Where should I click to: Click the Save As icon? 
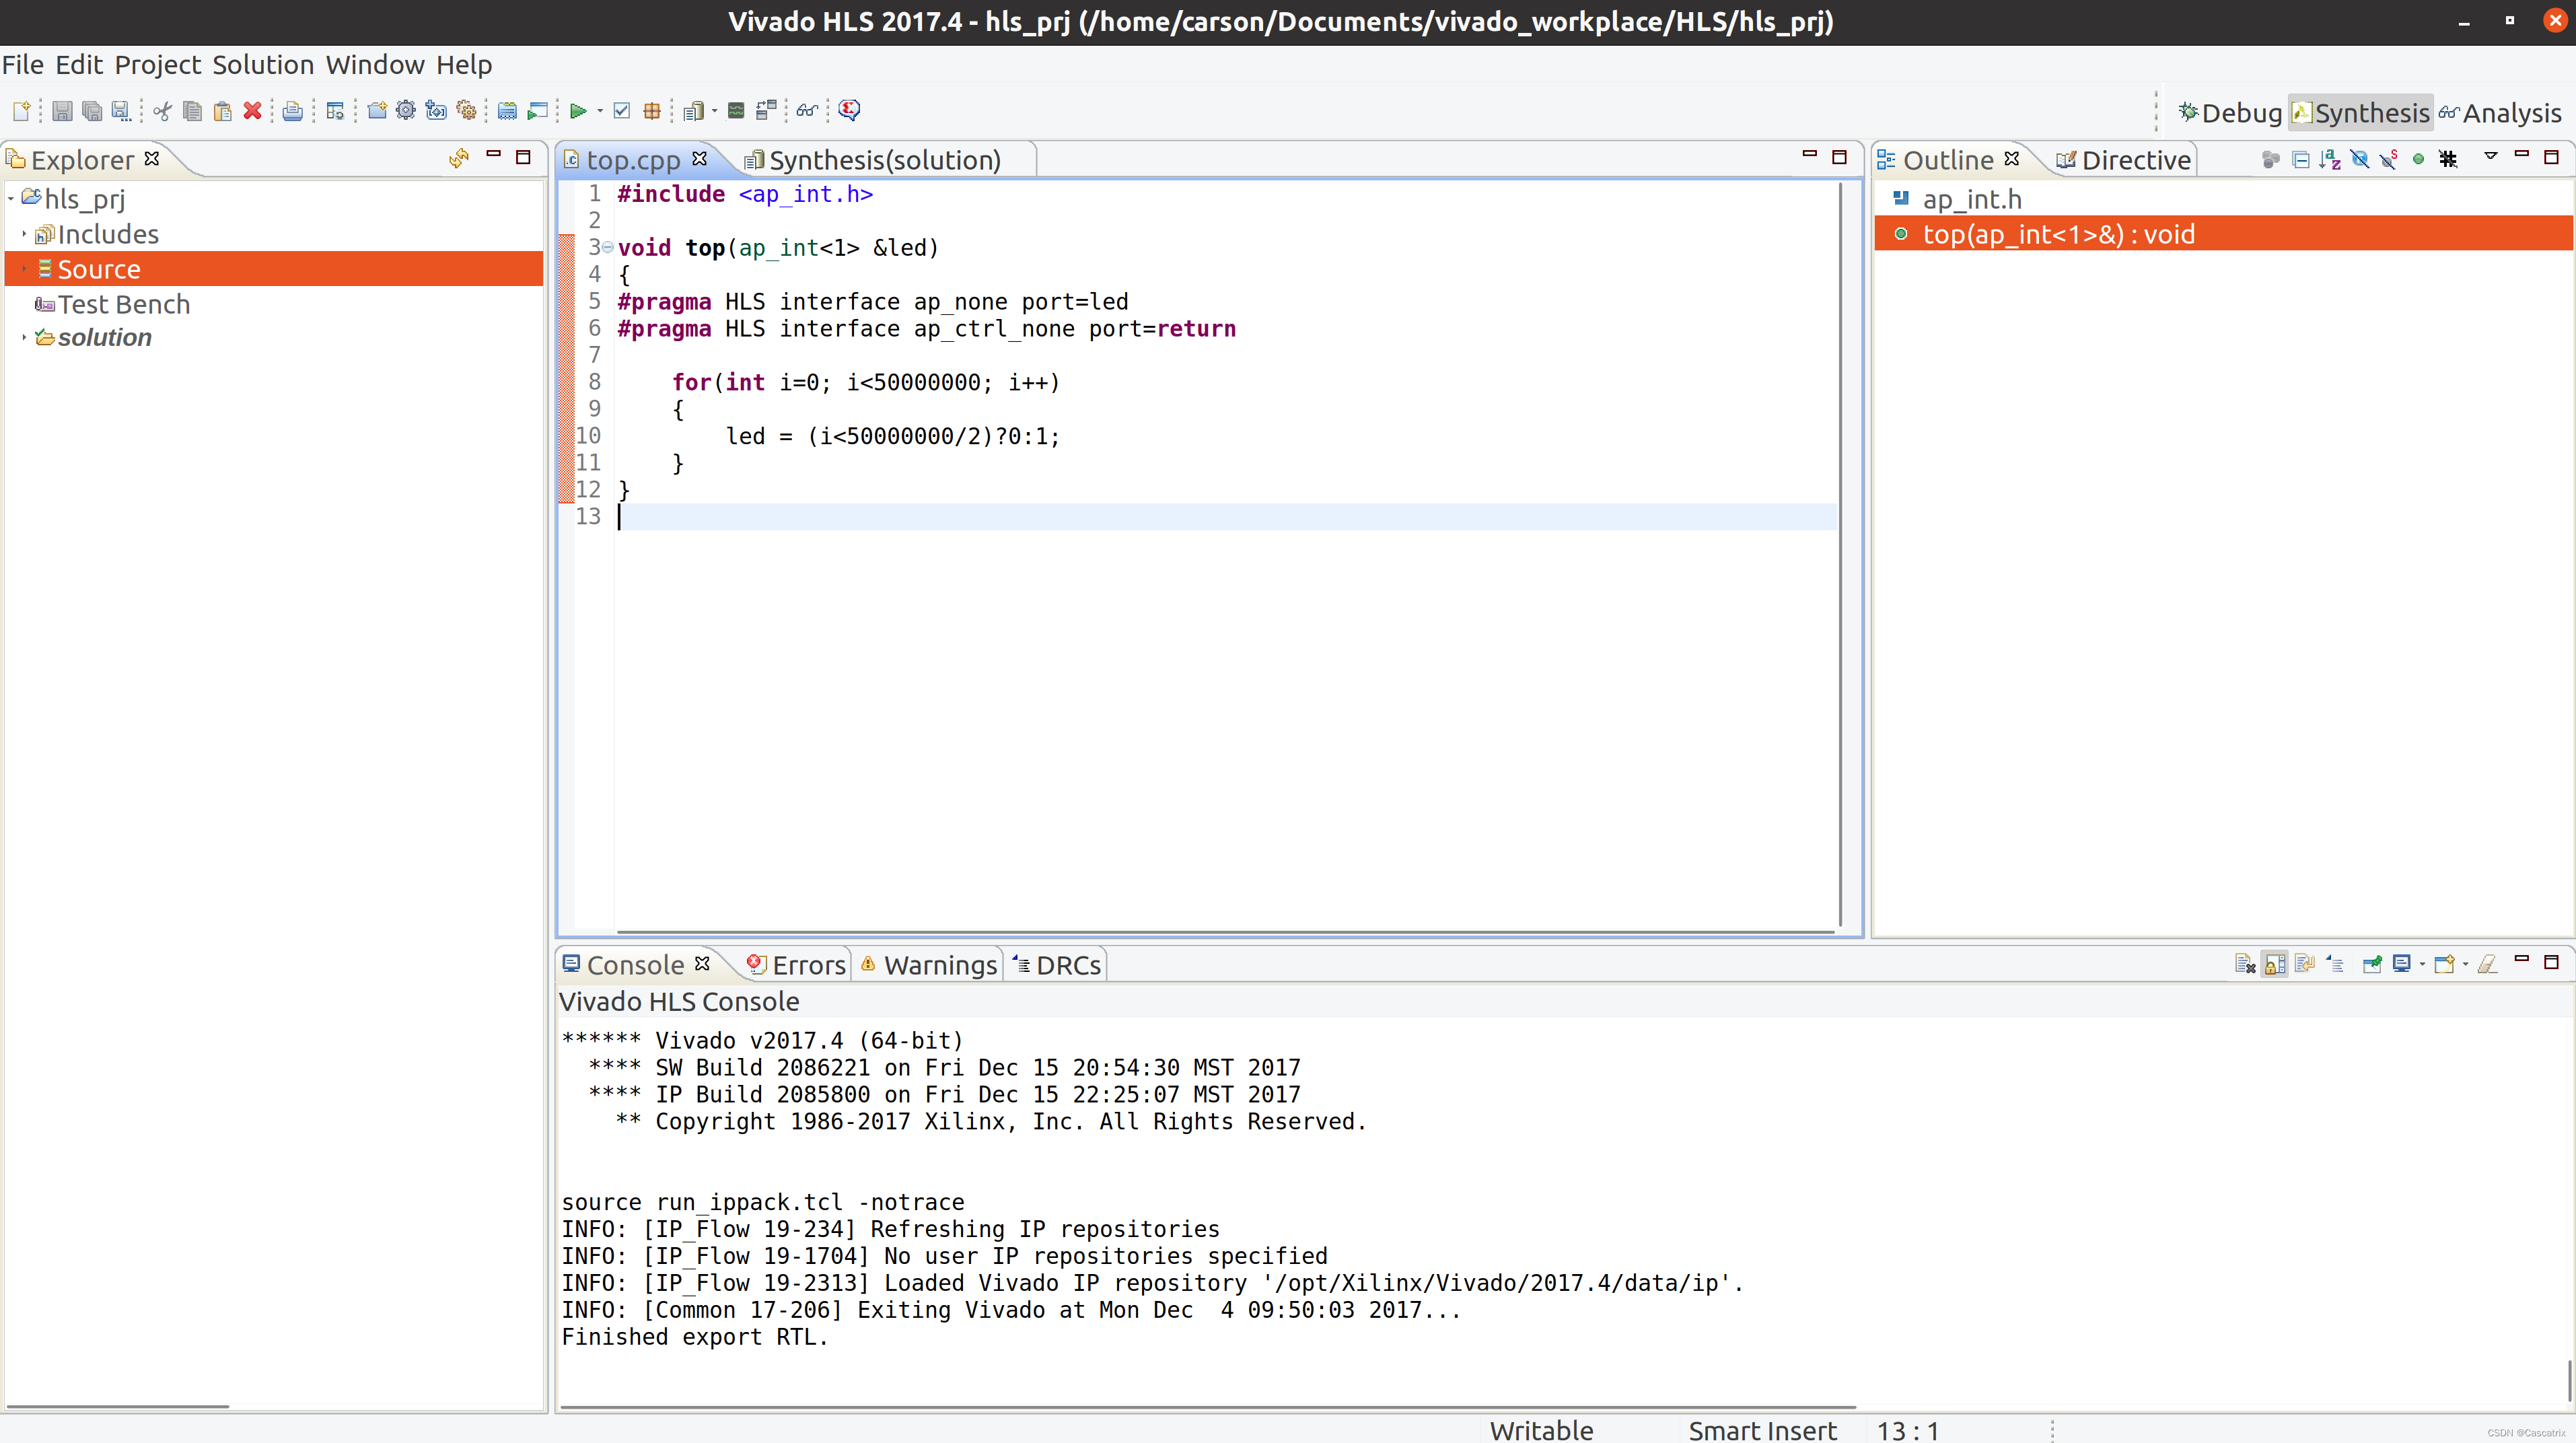tap(121, 110)
